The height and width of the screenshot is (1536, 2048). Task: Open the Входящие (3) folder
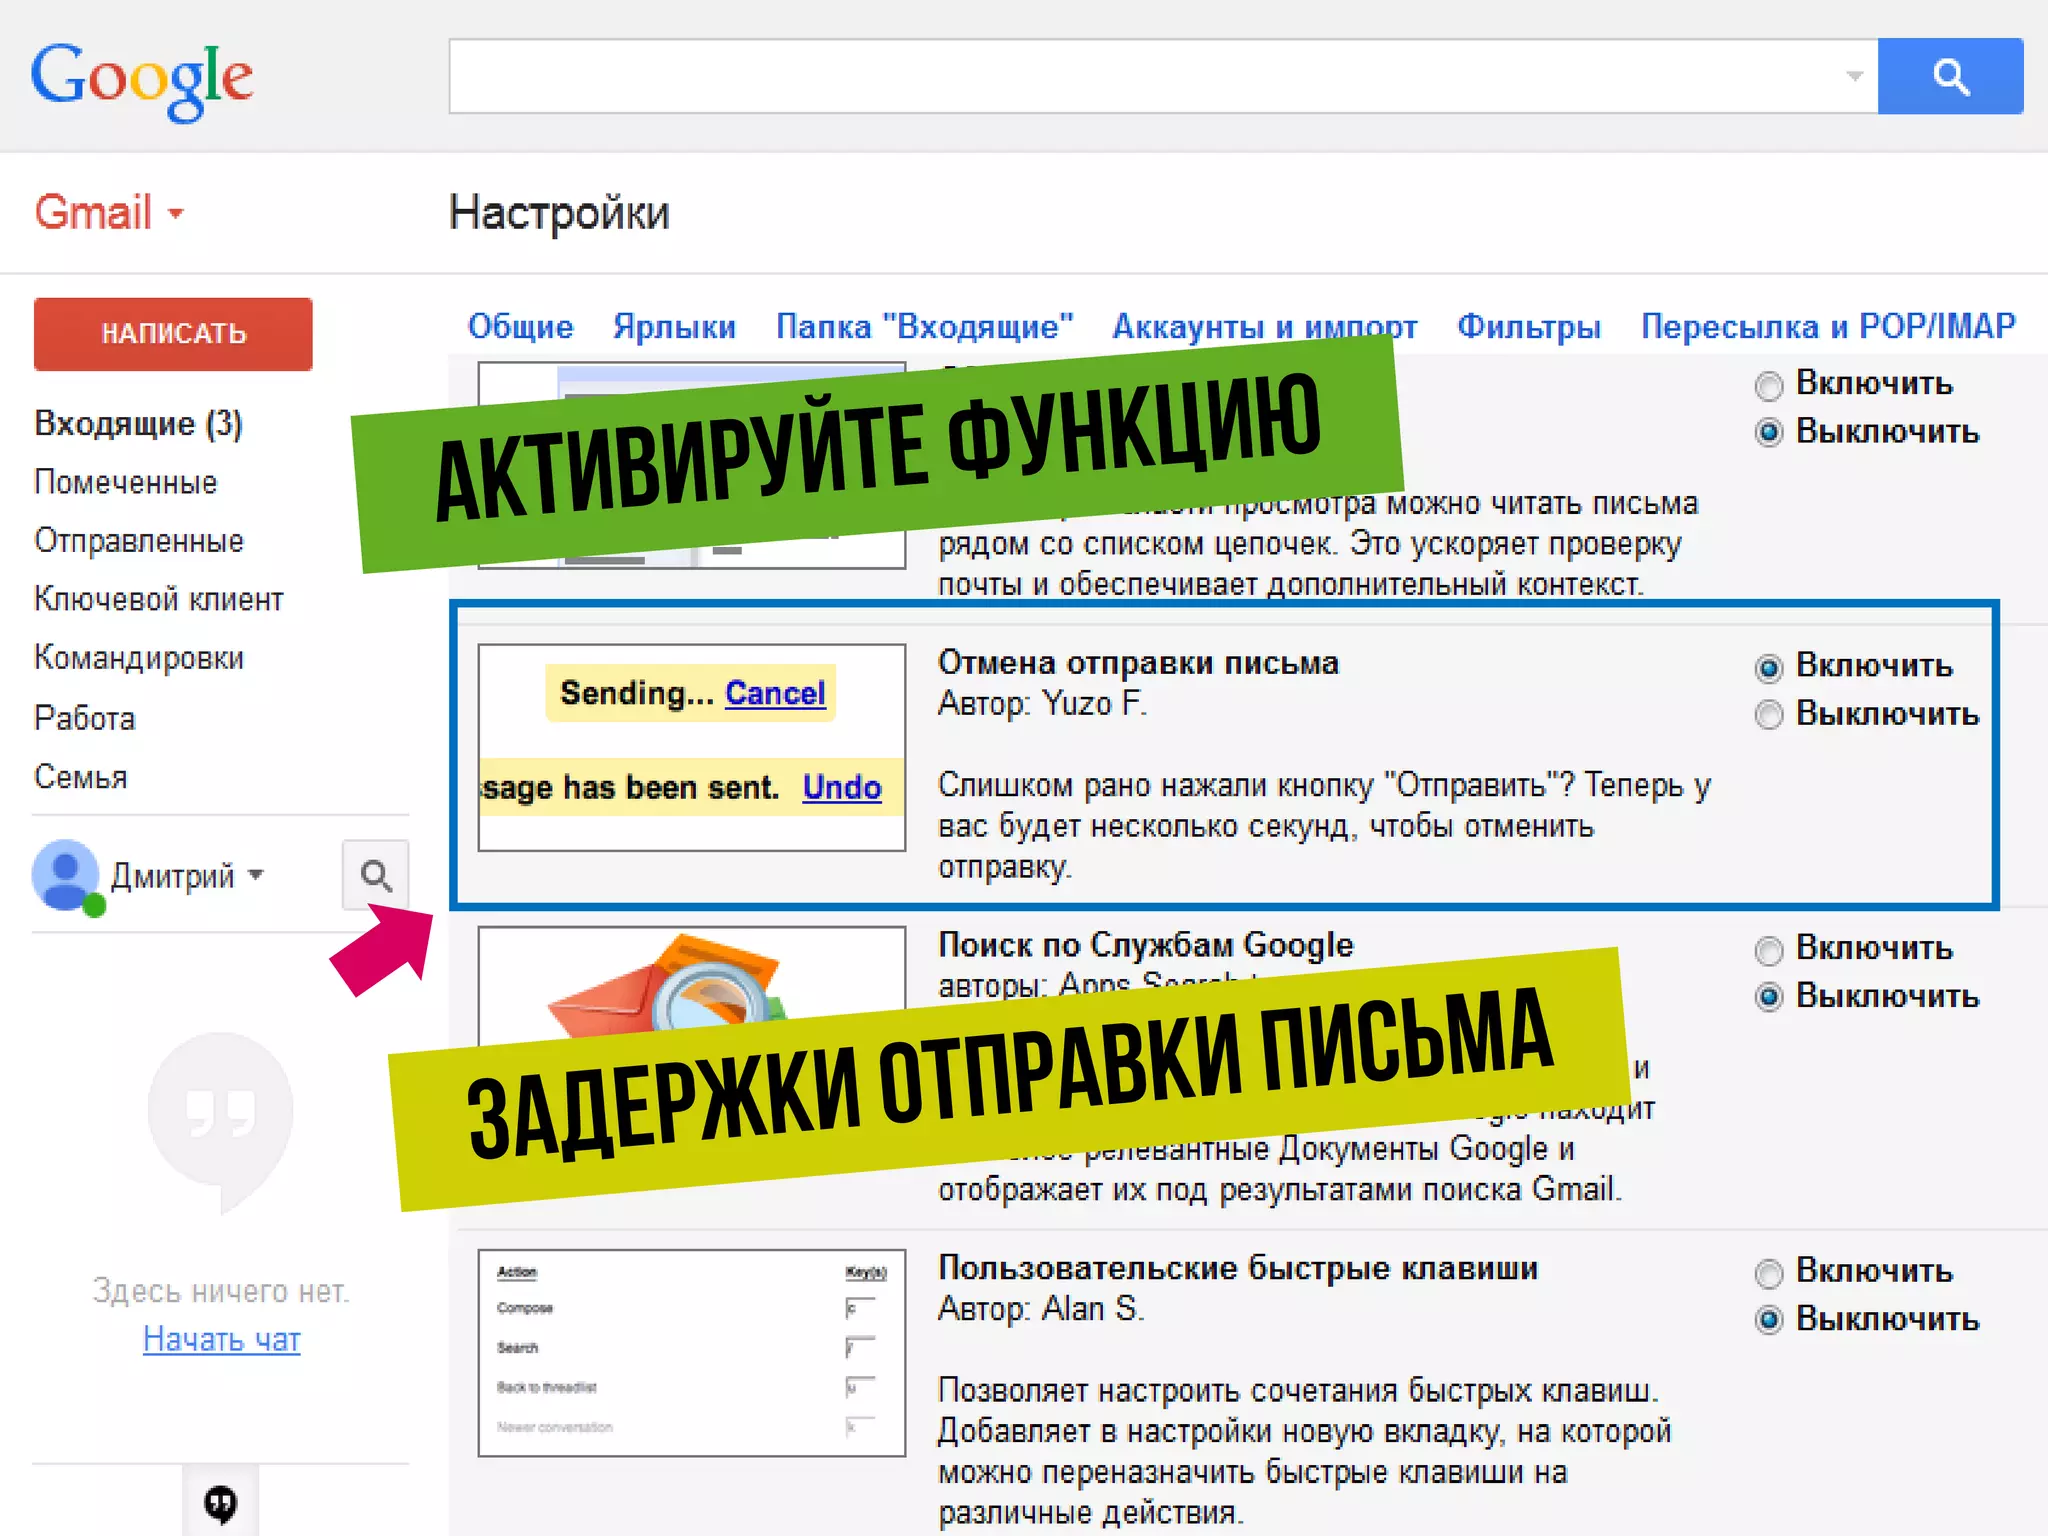(x=138, y=424)
